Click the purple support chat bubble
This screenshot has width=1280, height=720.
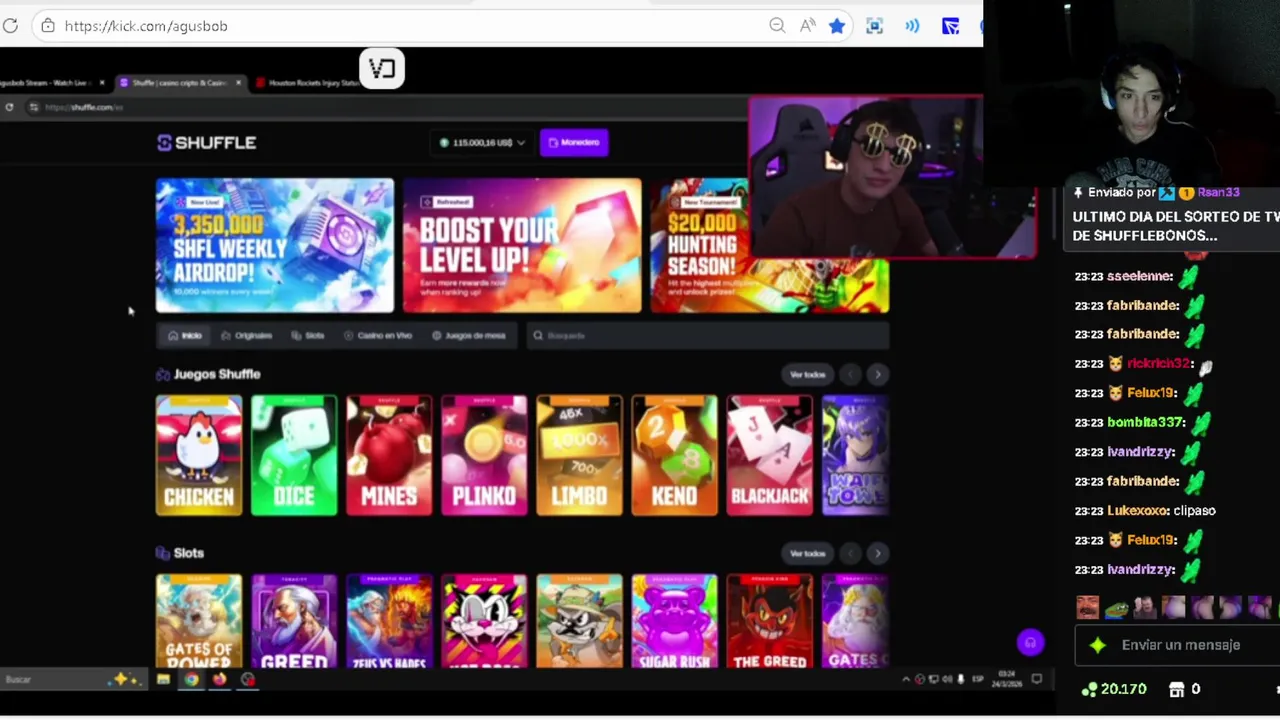coord(1030,643)
